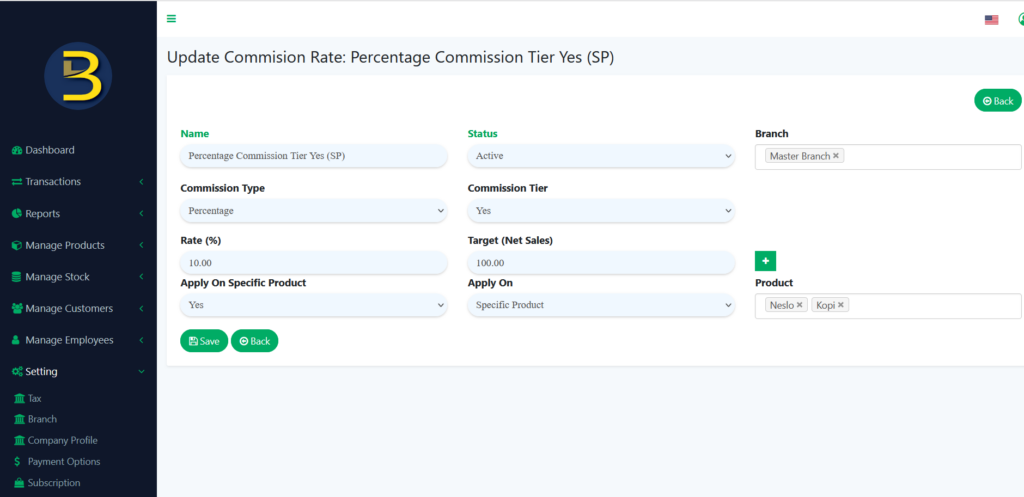Remove Neslo product tag
Image resolution: width=1024 pixels, height=497 pixels.
(x=800, y=305)
